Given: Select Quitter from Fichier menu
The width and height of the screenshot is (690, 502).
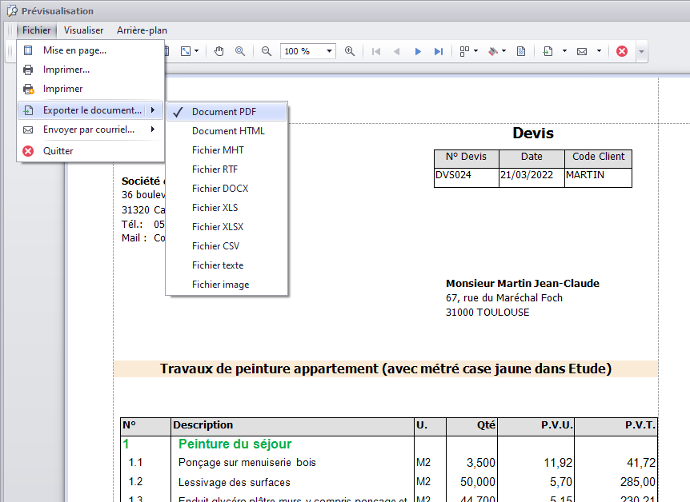Looking at the screenshot, I should [91, 151].
